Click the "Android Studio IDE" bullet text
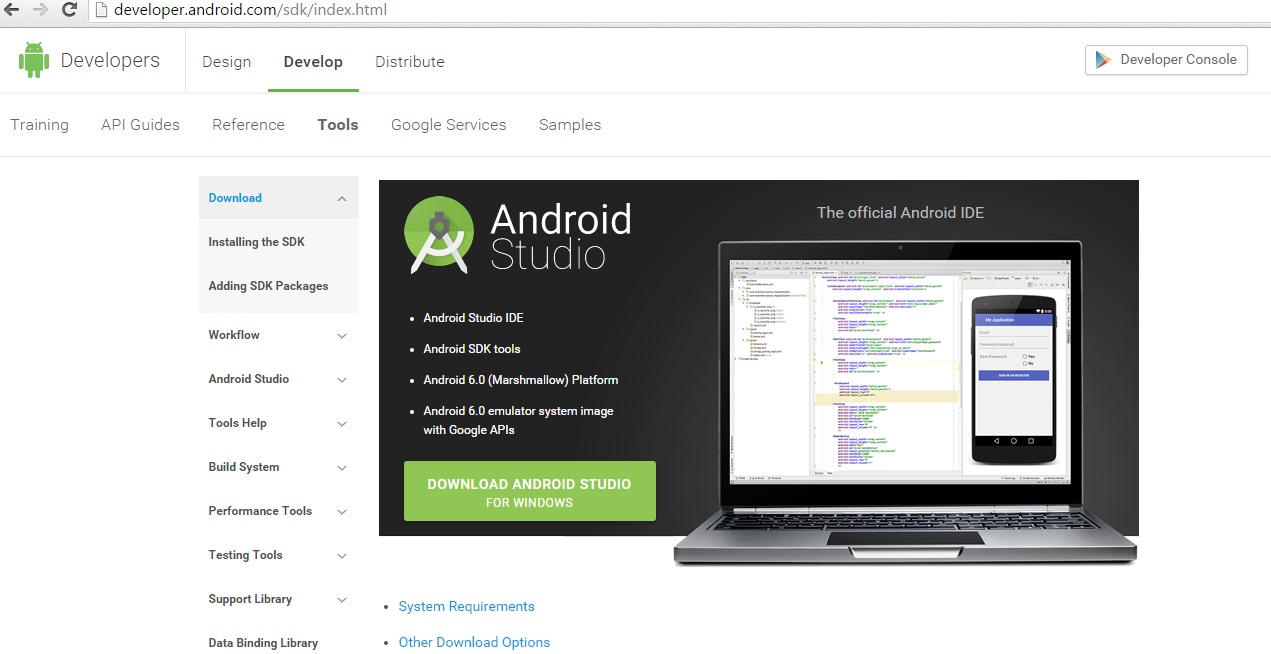The height and width of the screenshot is (654, 1271). (x=474, y=318)
